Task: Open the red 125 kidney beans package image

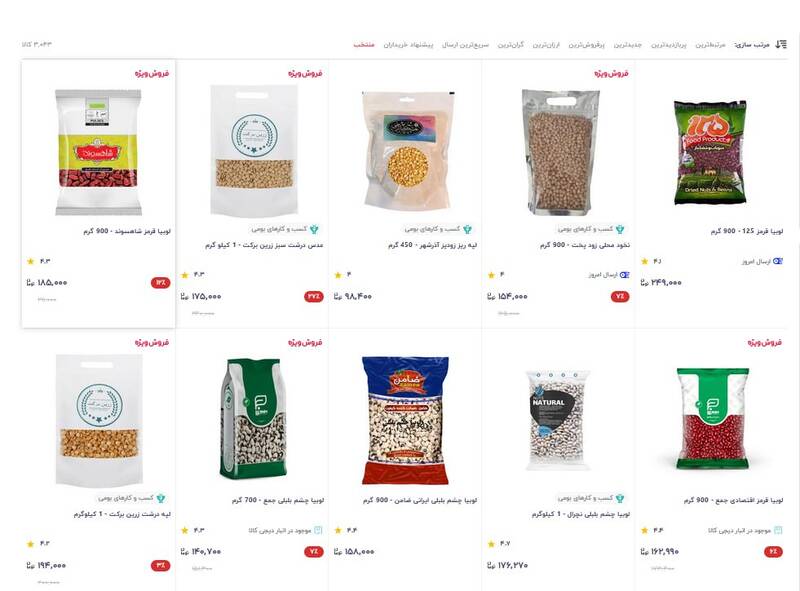Action: click(710, 152)
